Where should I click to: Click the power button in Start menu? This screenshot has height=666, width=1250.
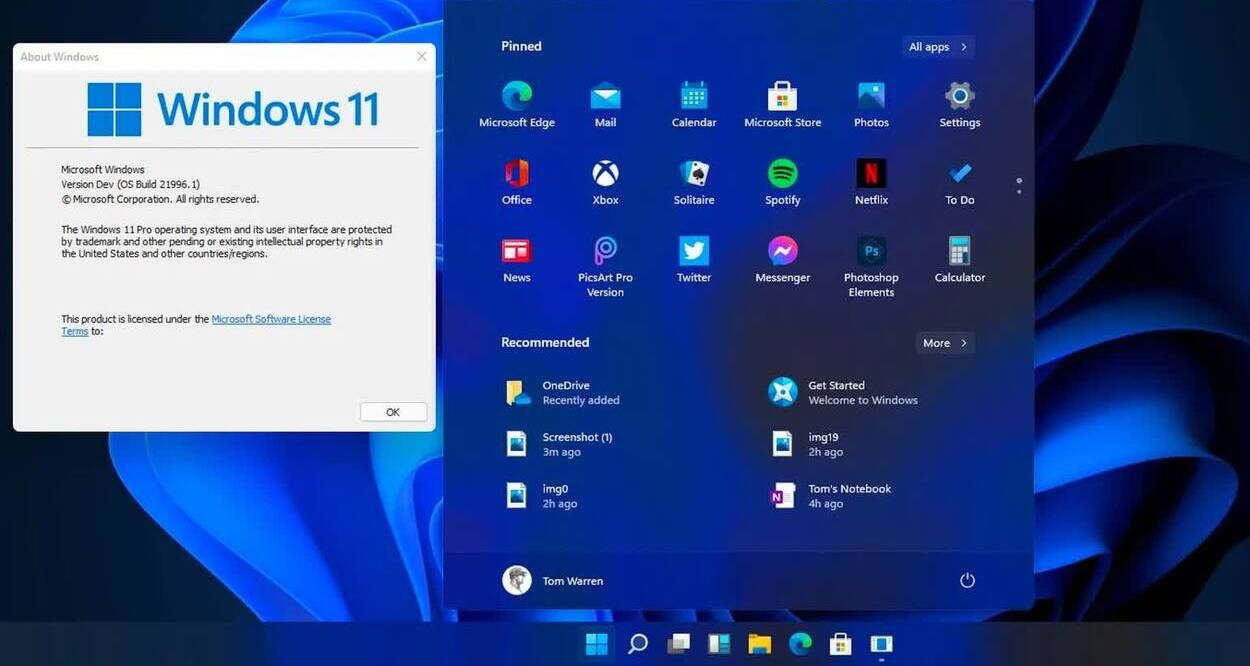tap(967, 580)
